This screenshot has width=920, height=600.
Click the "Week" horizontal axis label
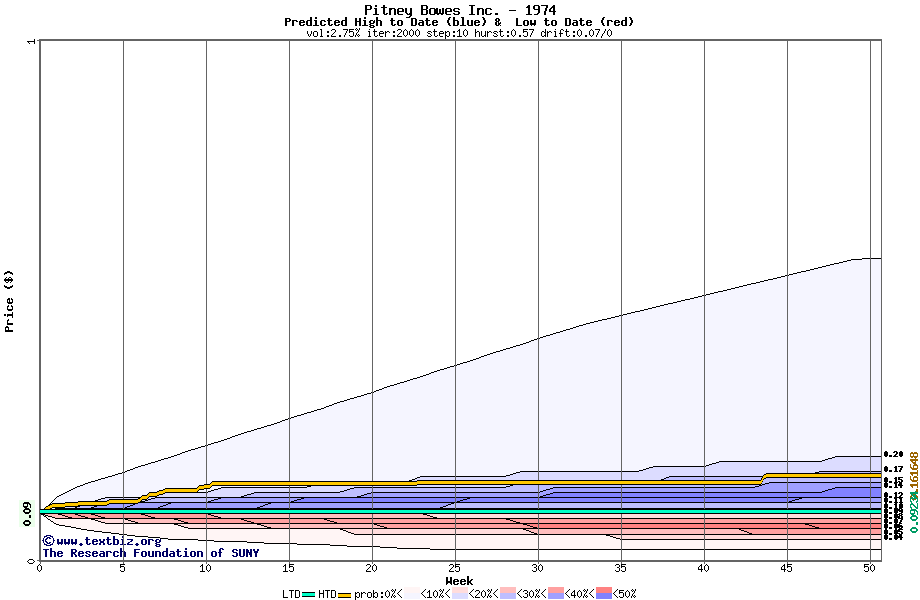click(x=459, y=581)
